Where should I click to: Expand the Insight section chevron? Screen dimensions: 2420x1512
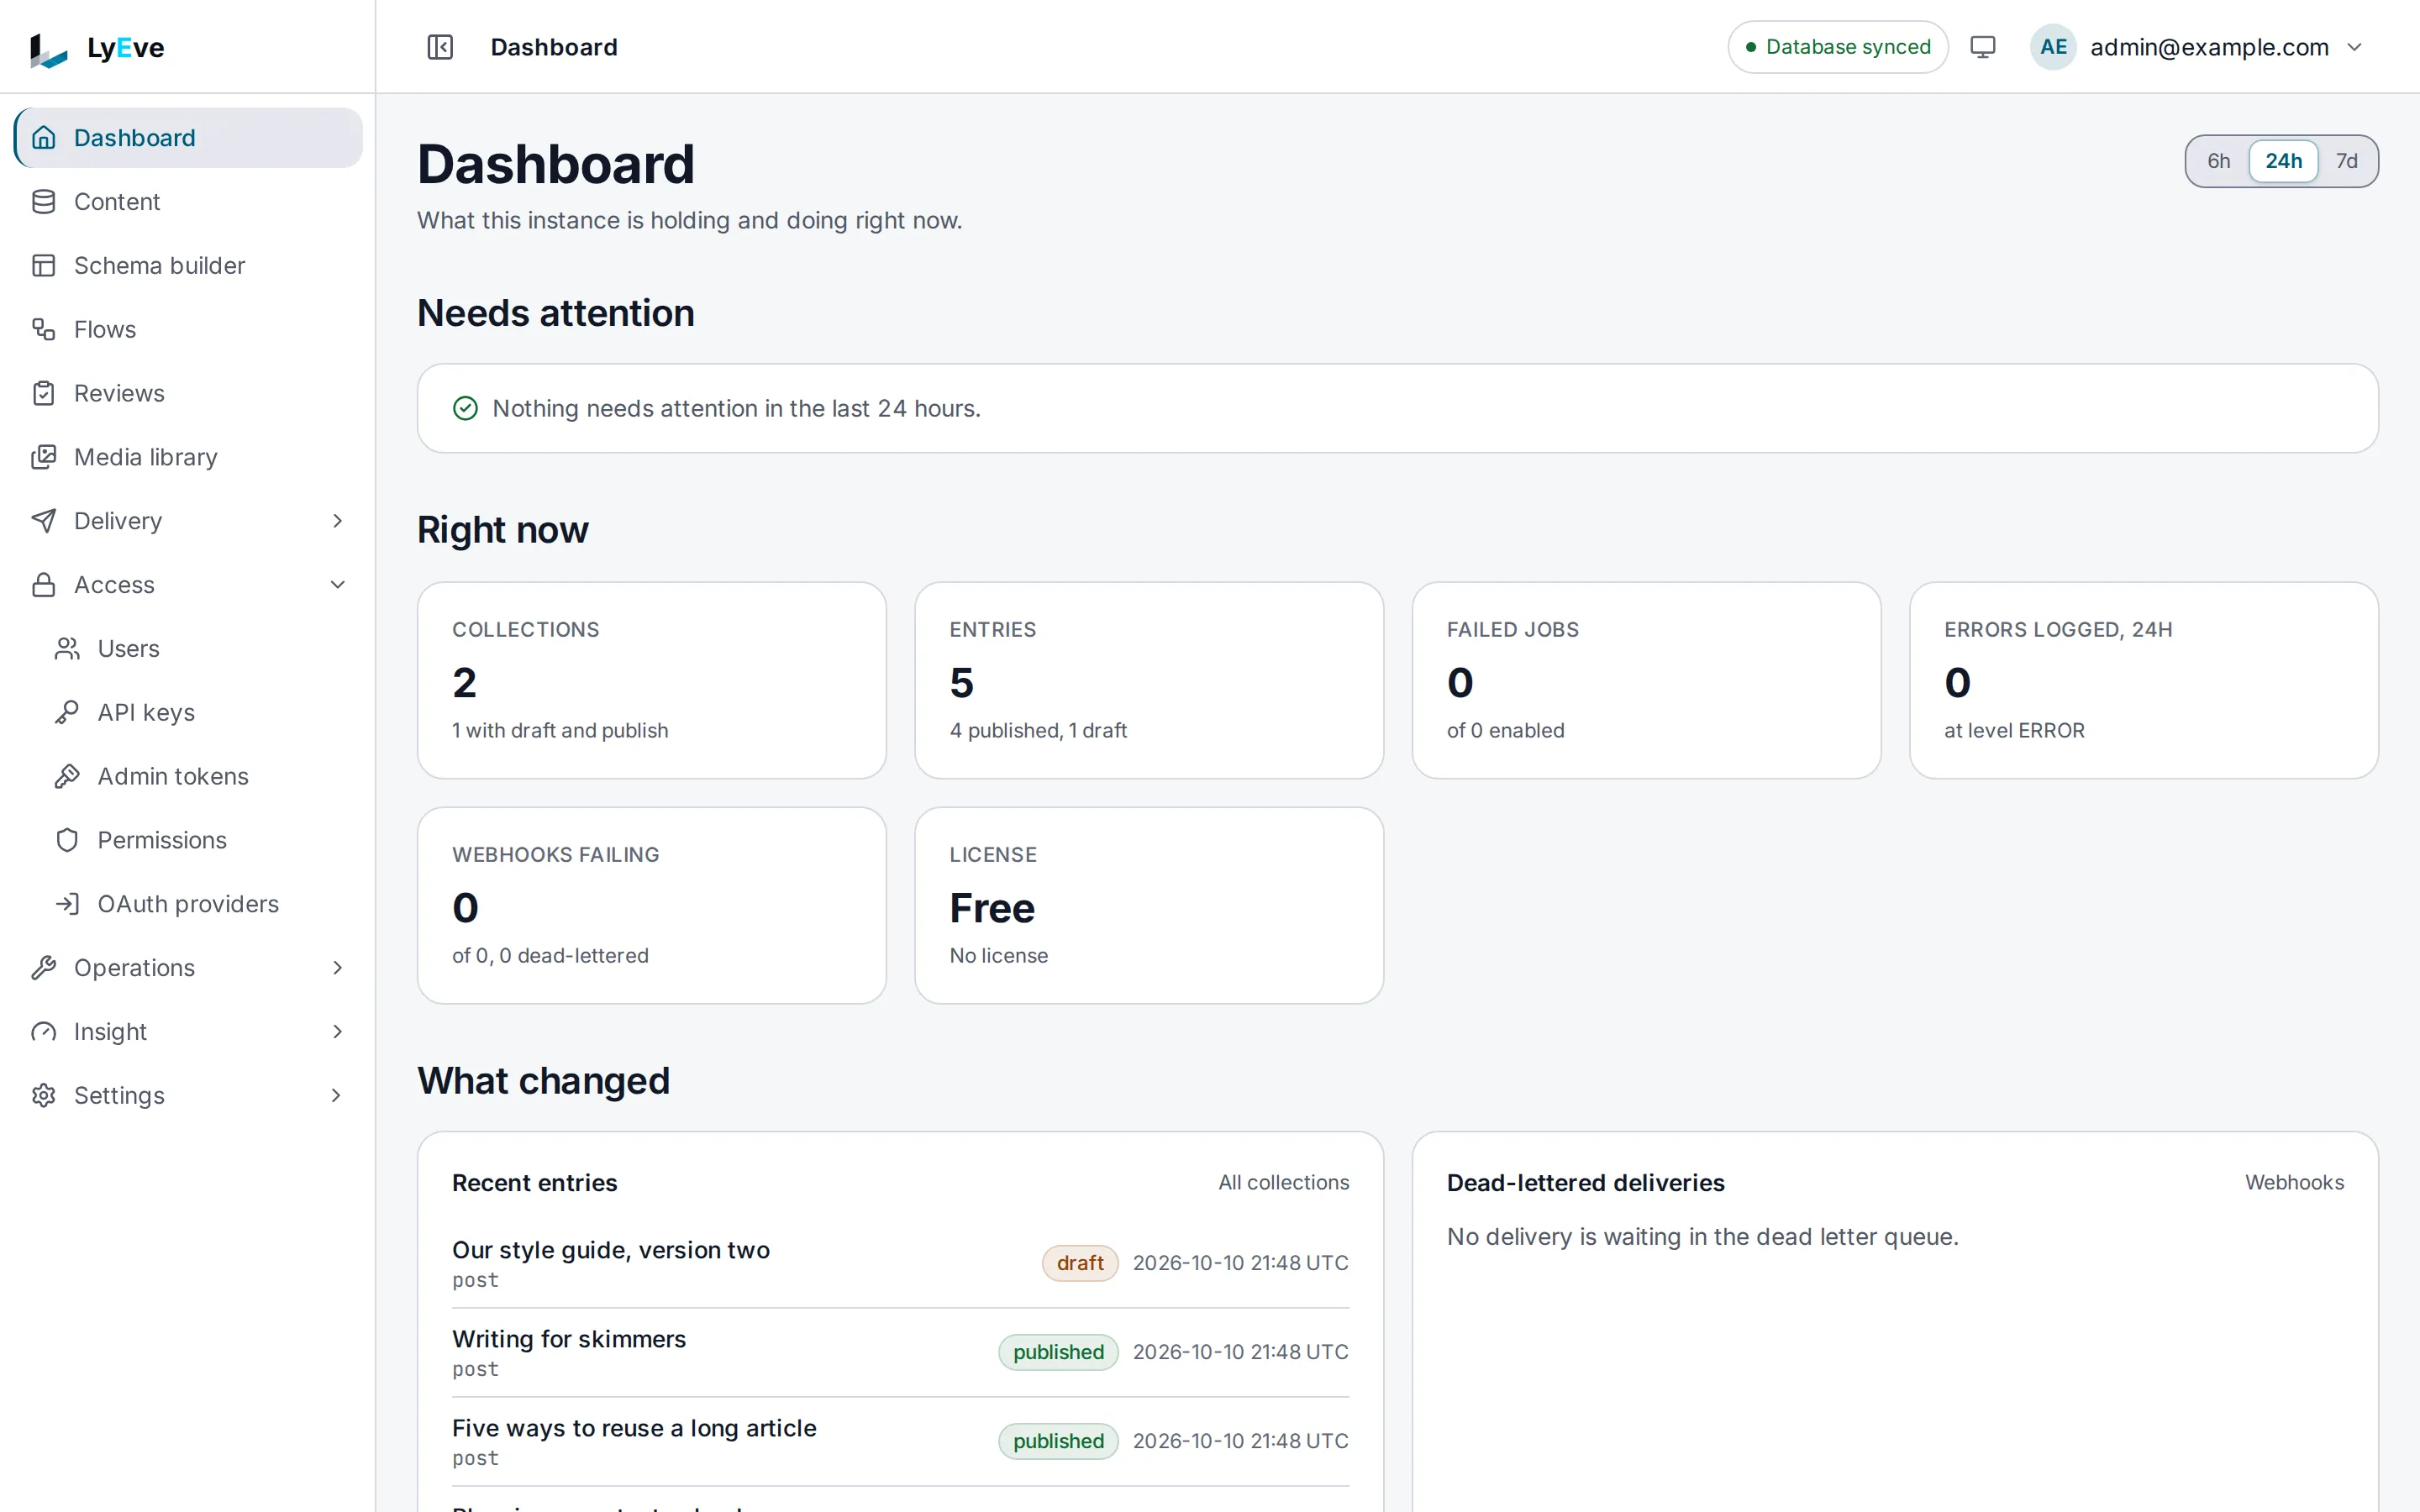337,1032
